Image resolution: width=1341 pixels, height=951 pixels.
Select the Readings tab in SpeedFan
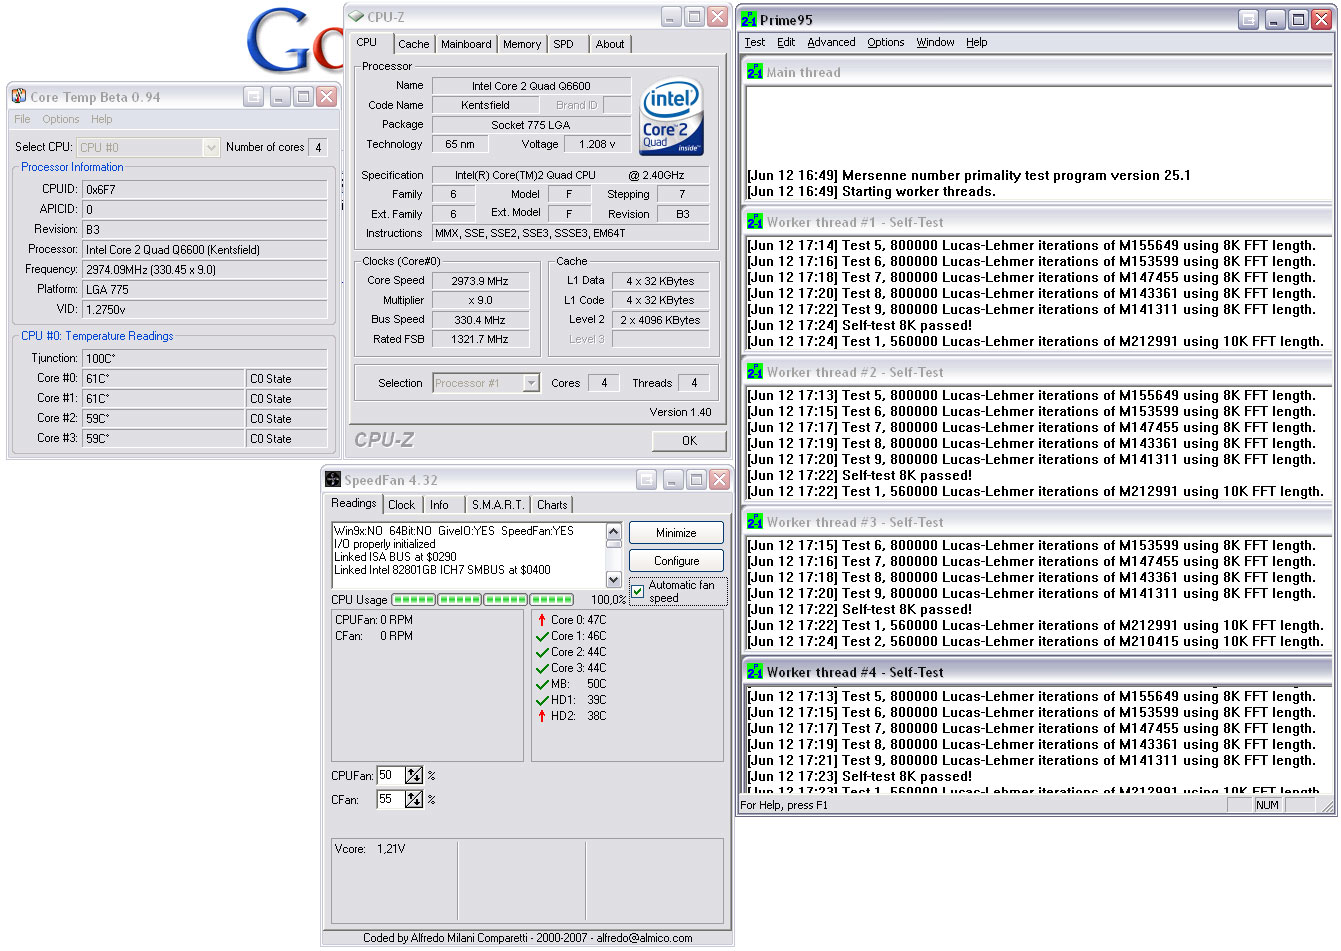[x=354, y=503]
